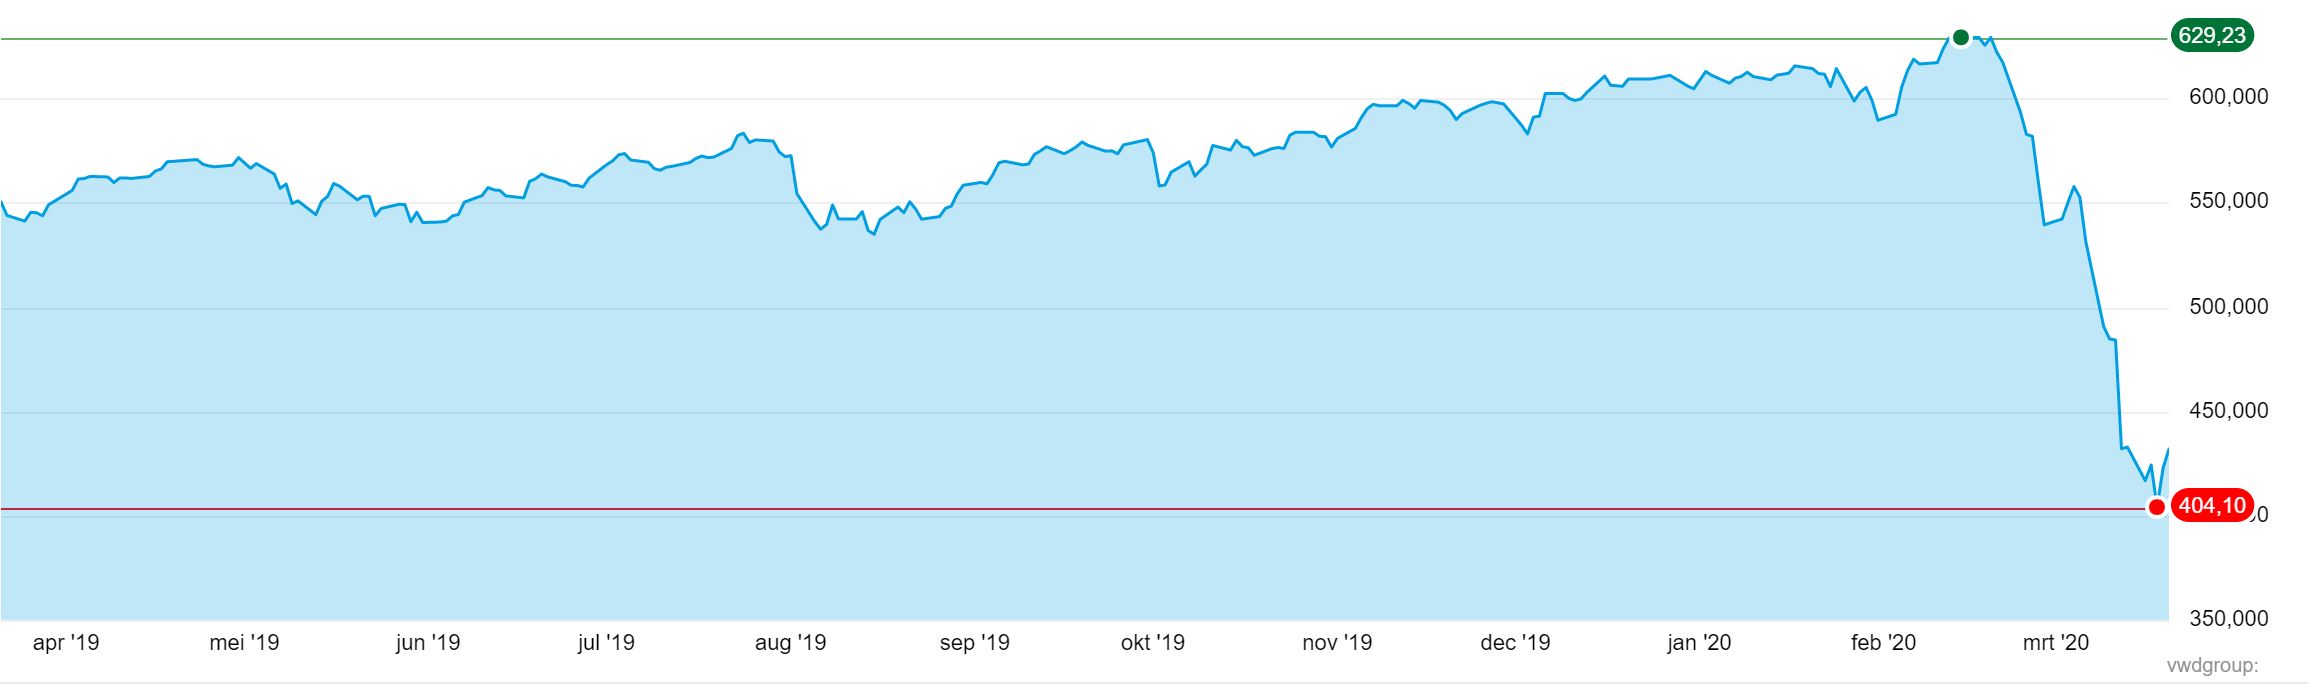Click the jan '20 date label
The image size is (2308, 687).
(1699, 643)
